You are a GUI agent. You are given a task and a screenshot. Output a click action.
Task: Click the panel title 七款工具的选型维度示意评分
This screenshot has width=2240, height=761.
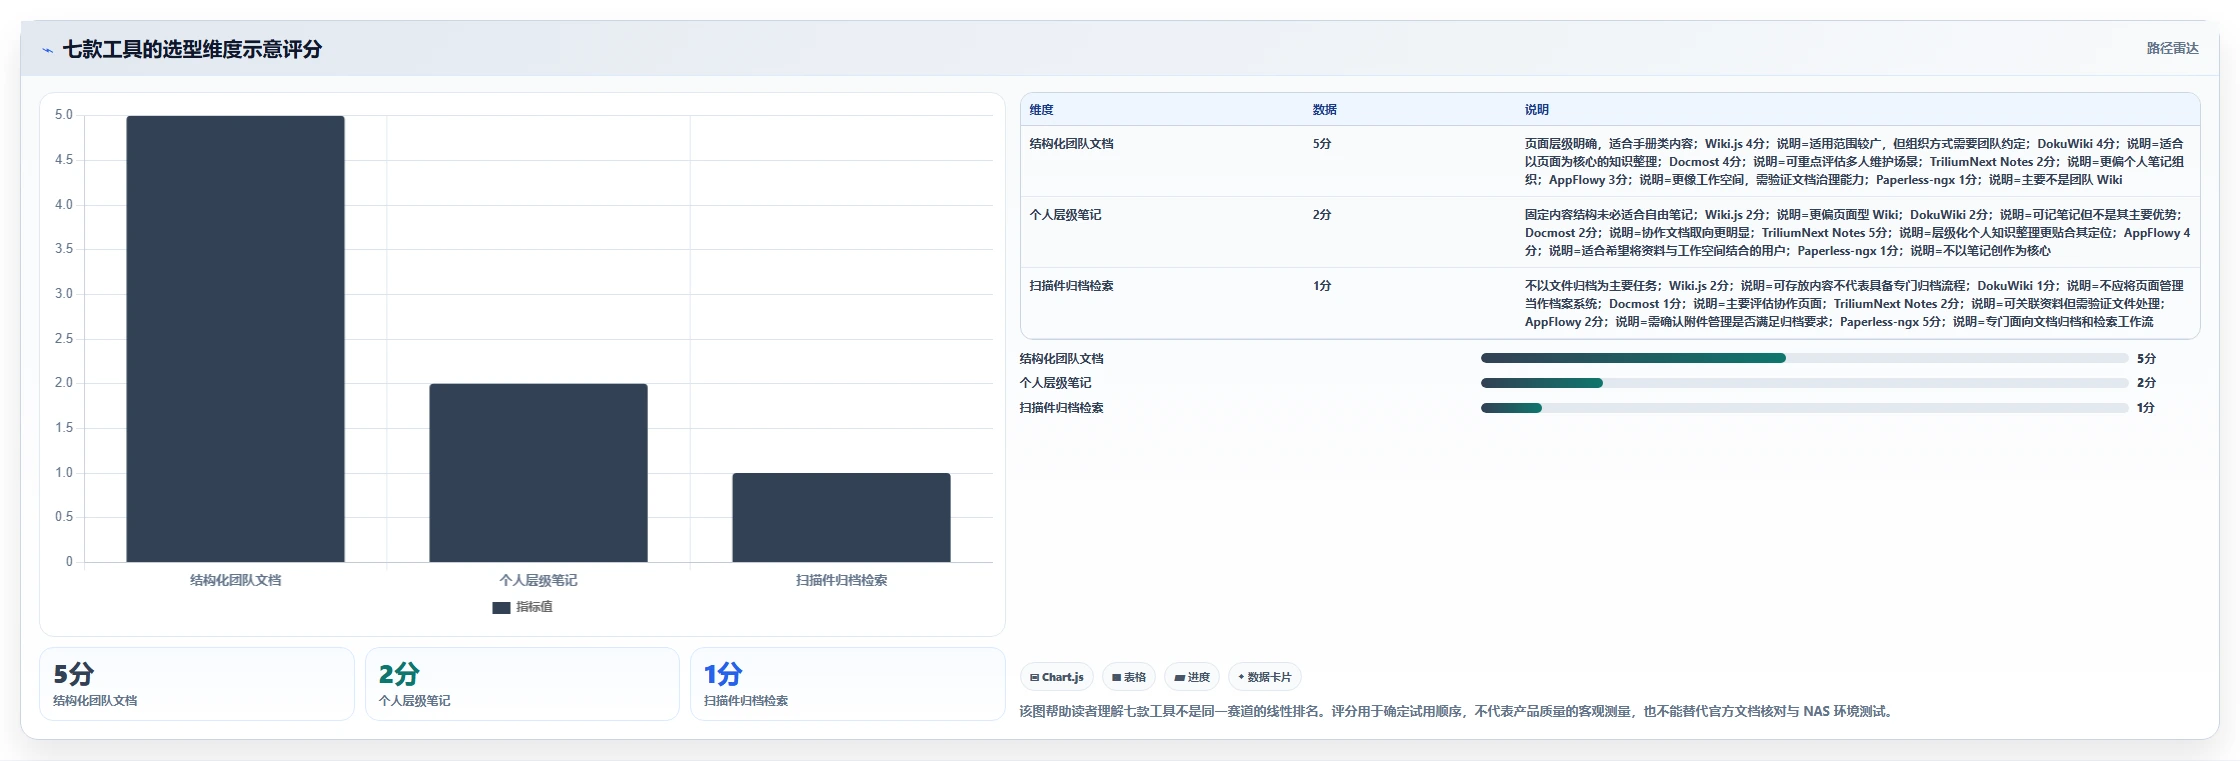(x=192, y=50)
